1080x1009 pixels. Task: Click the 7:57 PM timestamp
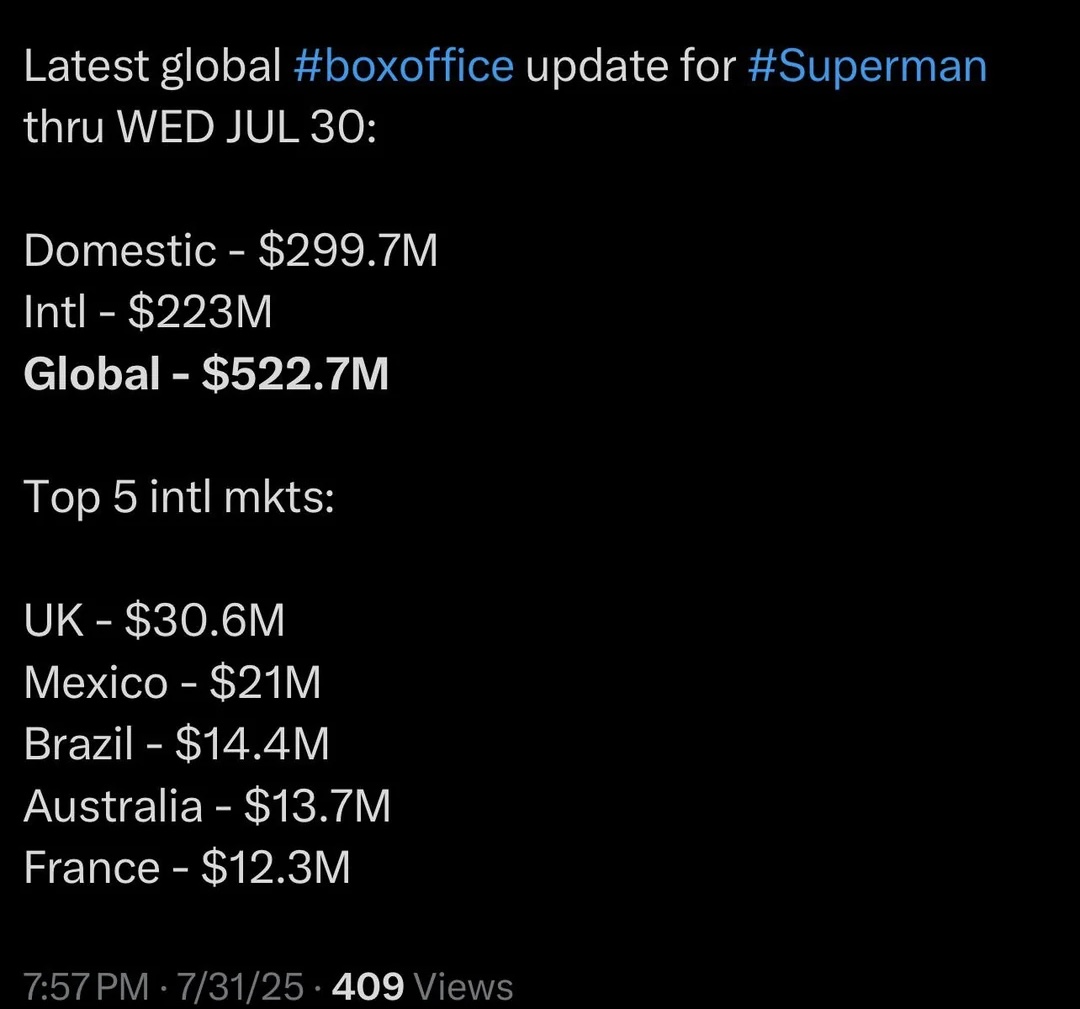86,987
